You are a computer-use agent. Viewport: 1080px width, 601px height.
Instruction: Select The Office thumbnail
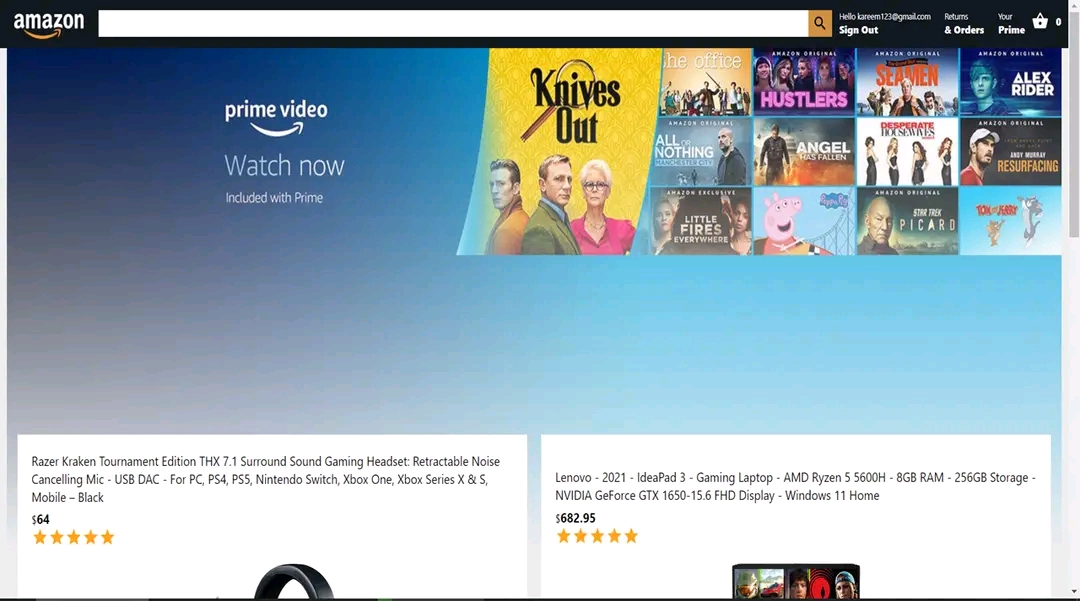(x=705, y=82)
